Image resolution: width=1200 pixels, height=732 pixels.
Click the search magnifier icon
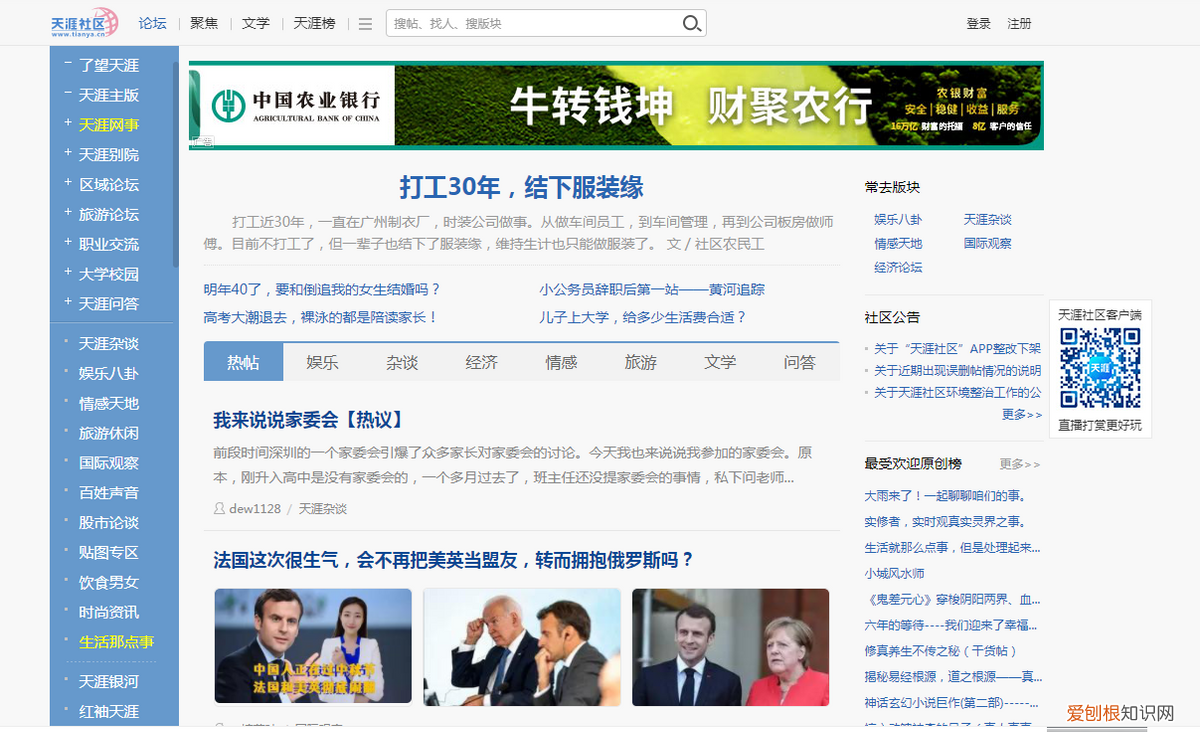coord(691,22)
